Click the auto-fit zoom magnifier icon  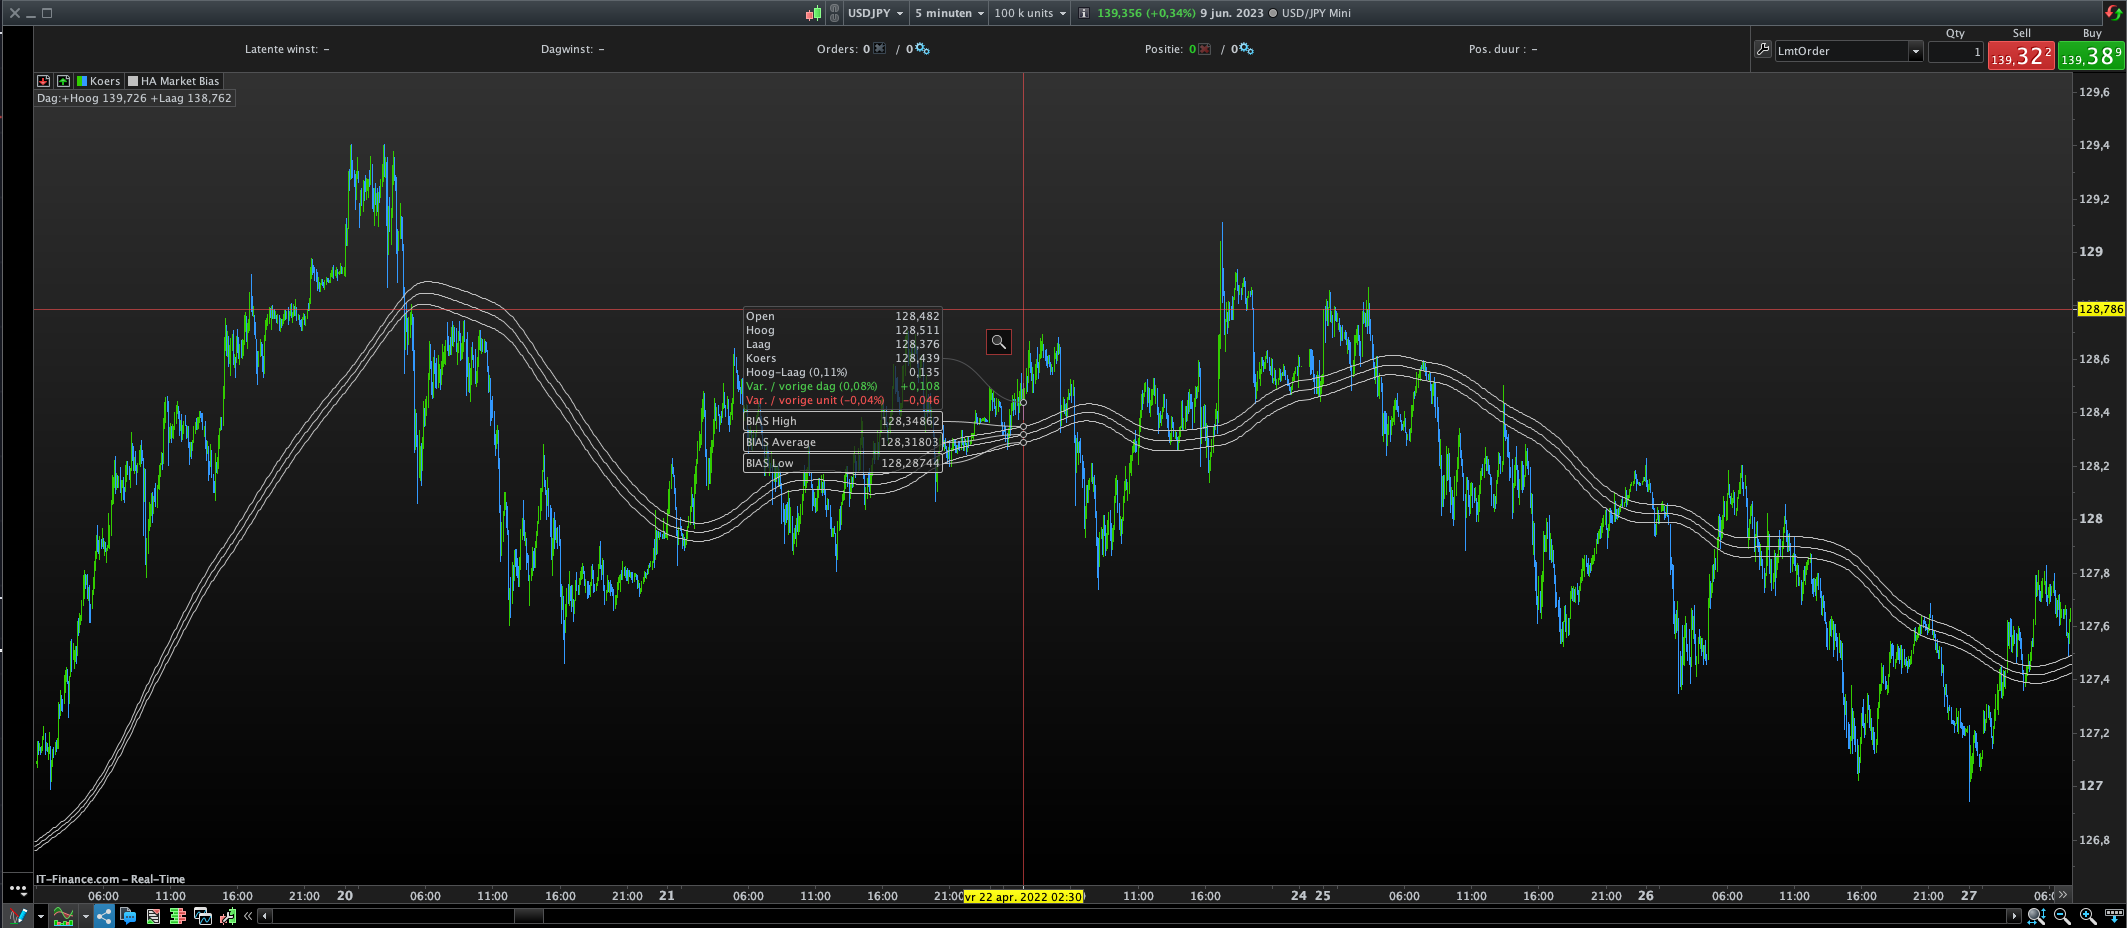point(2036,916)
